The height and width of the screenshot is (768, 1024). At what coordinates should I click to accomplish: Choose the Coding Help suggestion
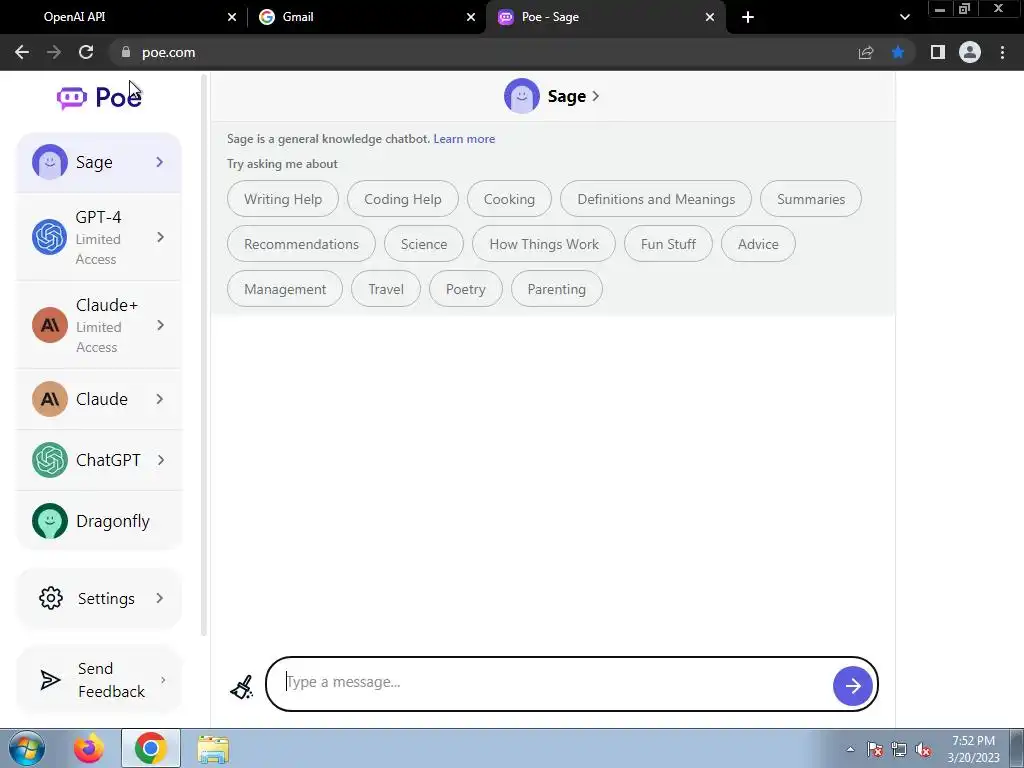pos(403,199)
